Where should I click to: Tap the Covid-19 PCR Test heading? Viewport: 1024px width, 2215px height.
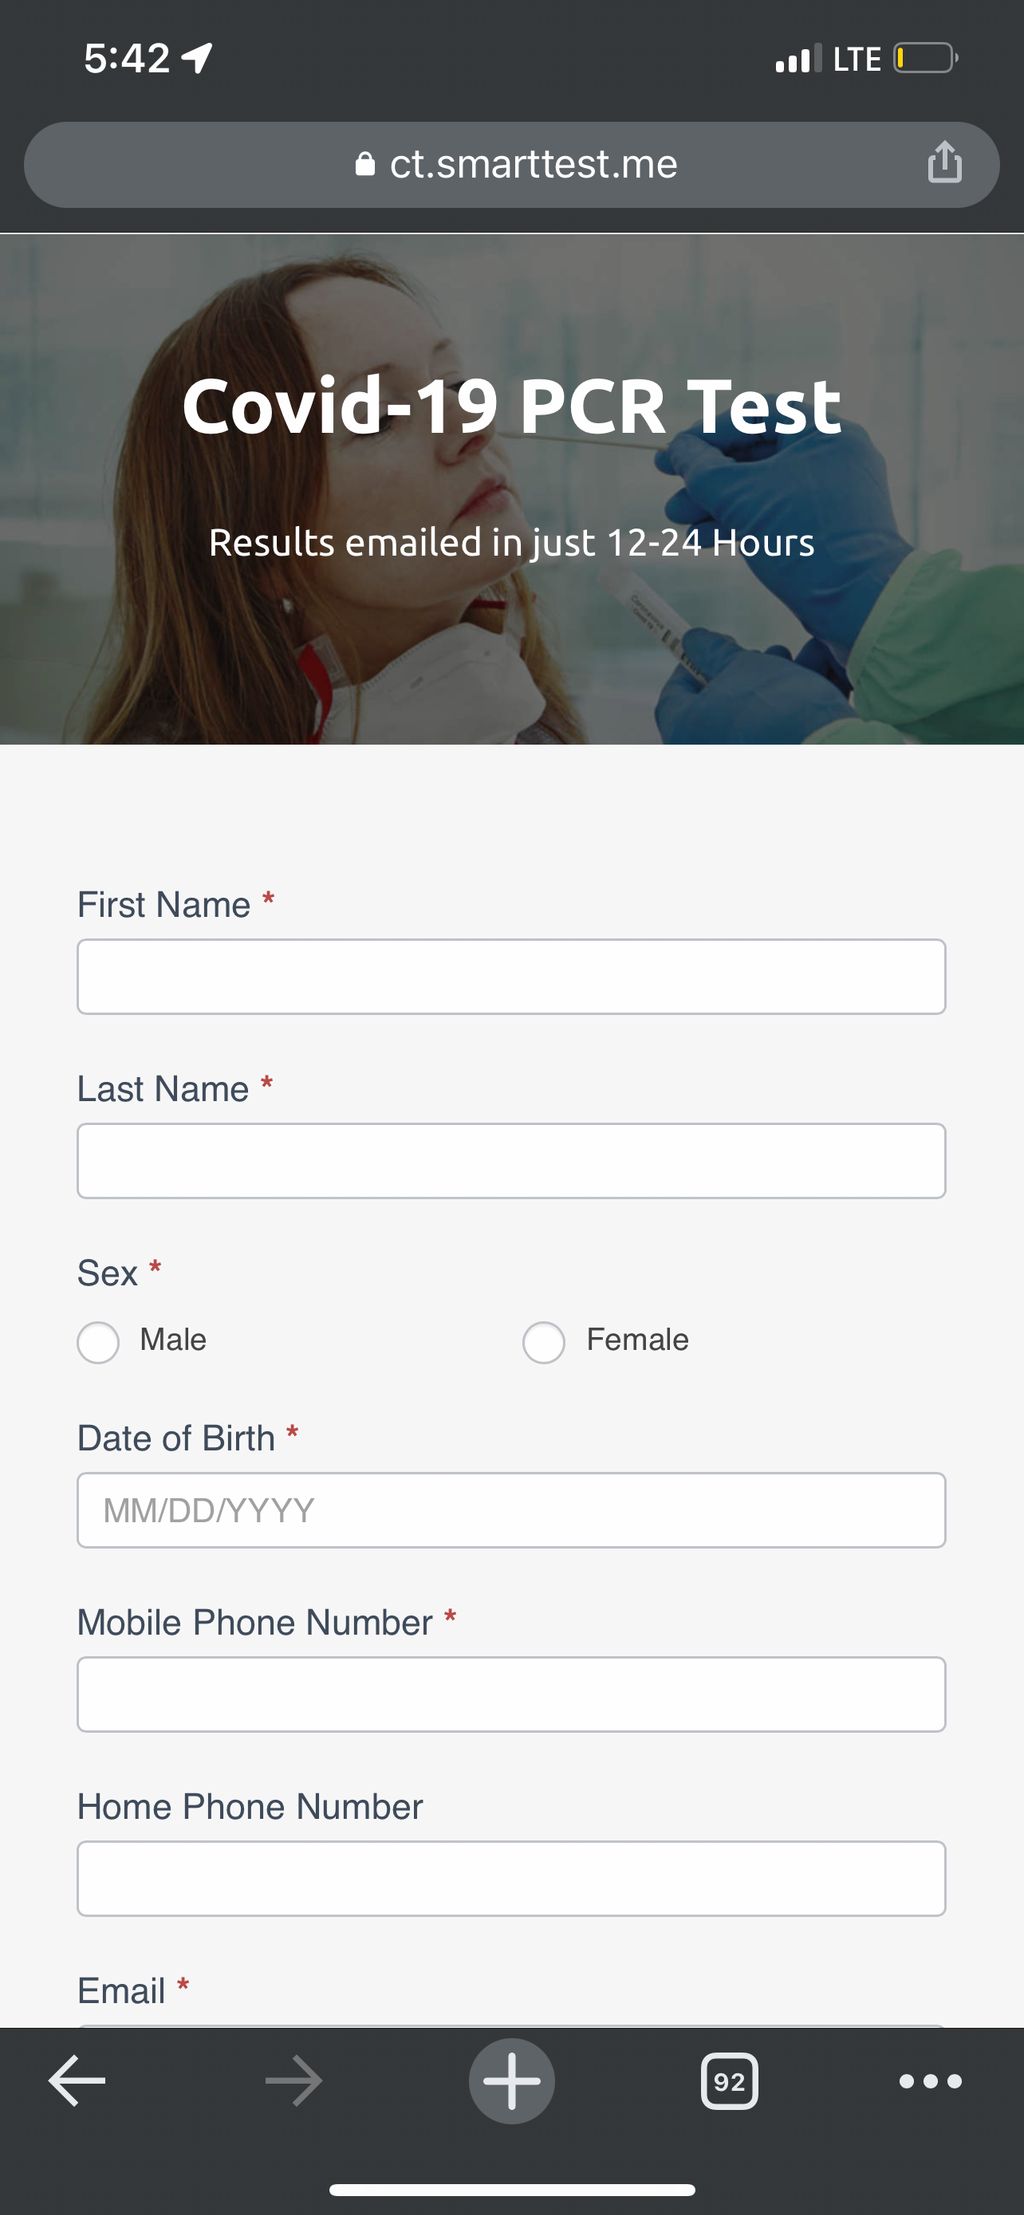(x=512, y=406)
